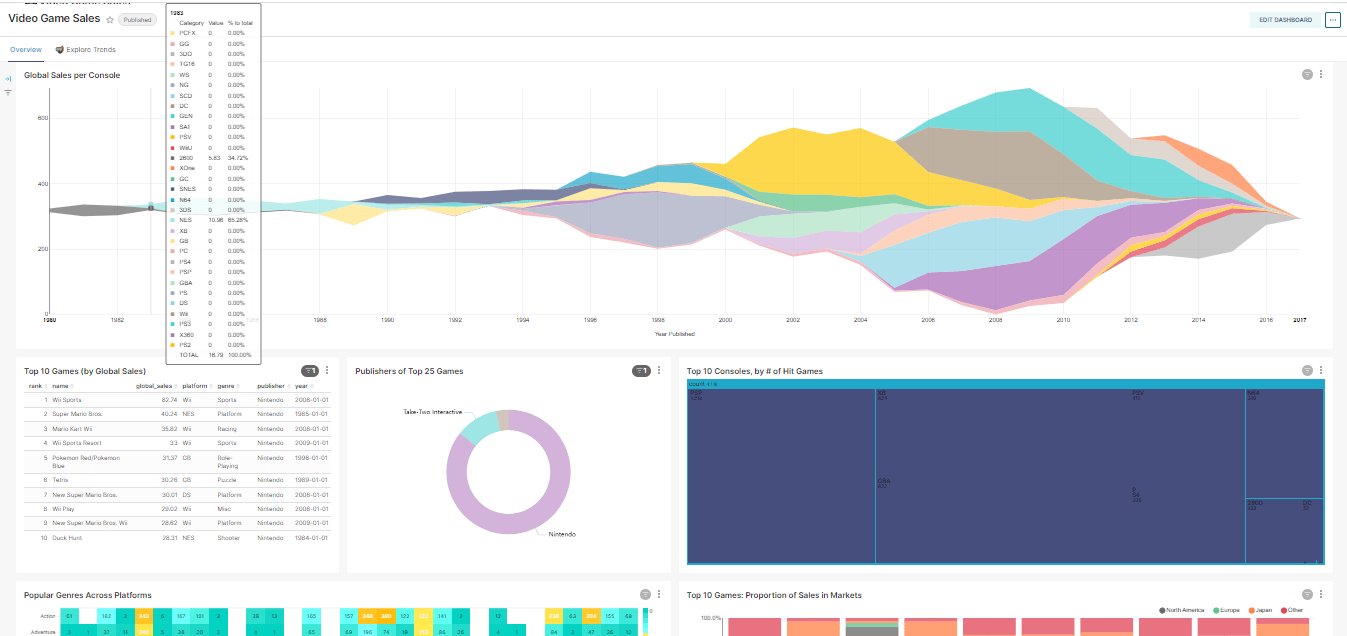1347x636 pixels.
Task: Click the filter badge on Publishers of Top 25 Games
Action: [641, 369]
